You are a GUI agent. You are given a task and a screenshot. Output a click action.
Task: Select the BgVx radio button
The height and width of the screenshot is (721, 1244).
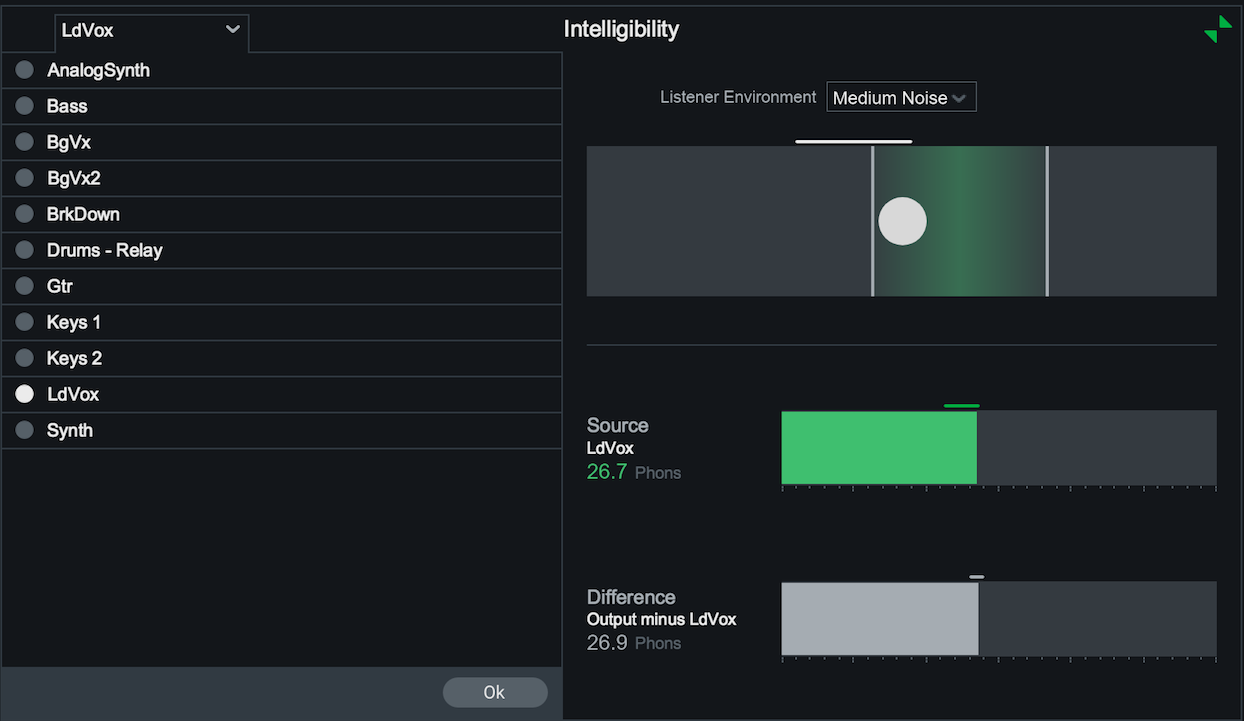coord(25,142)
